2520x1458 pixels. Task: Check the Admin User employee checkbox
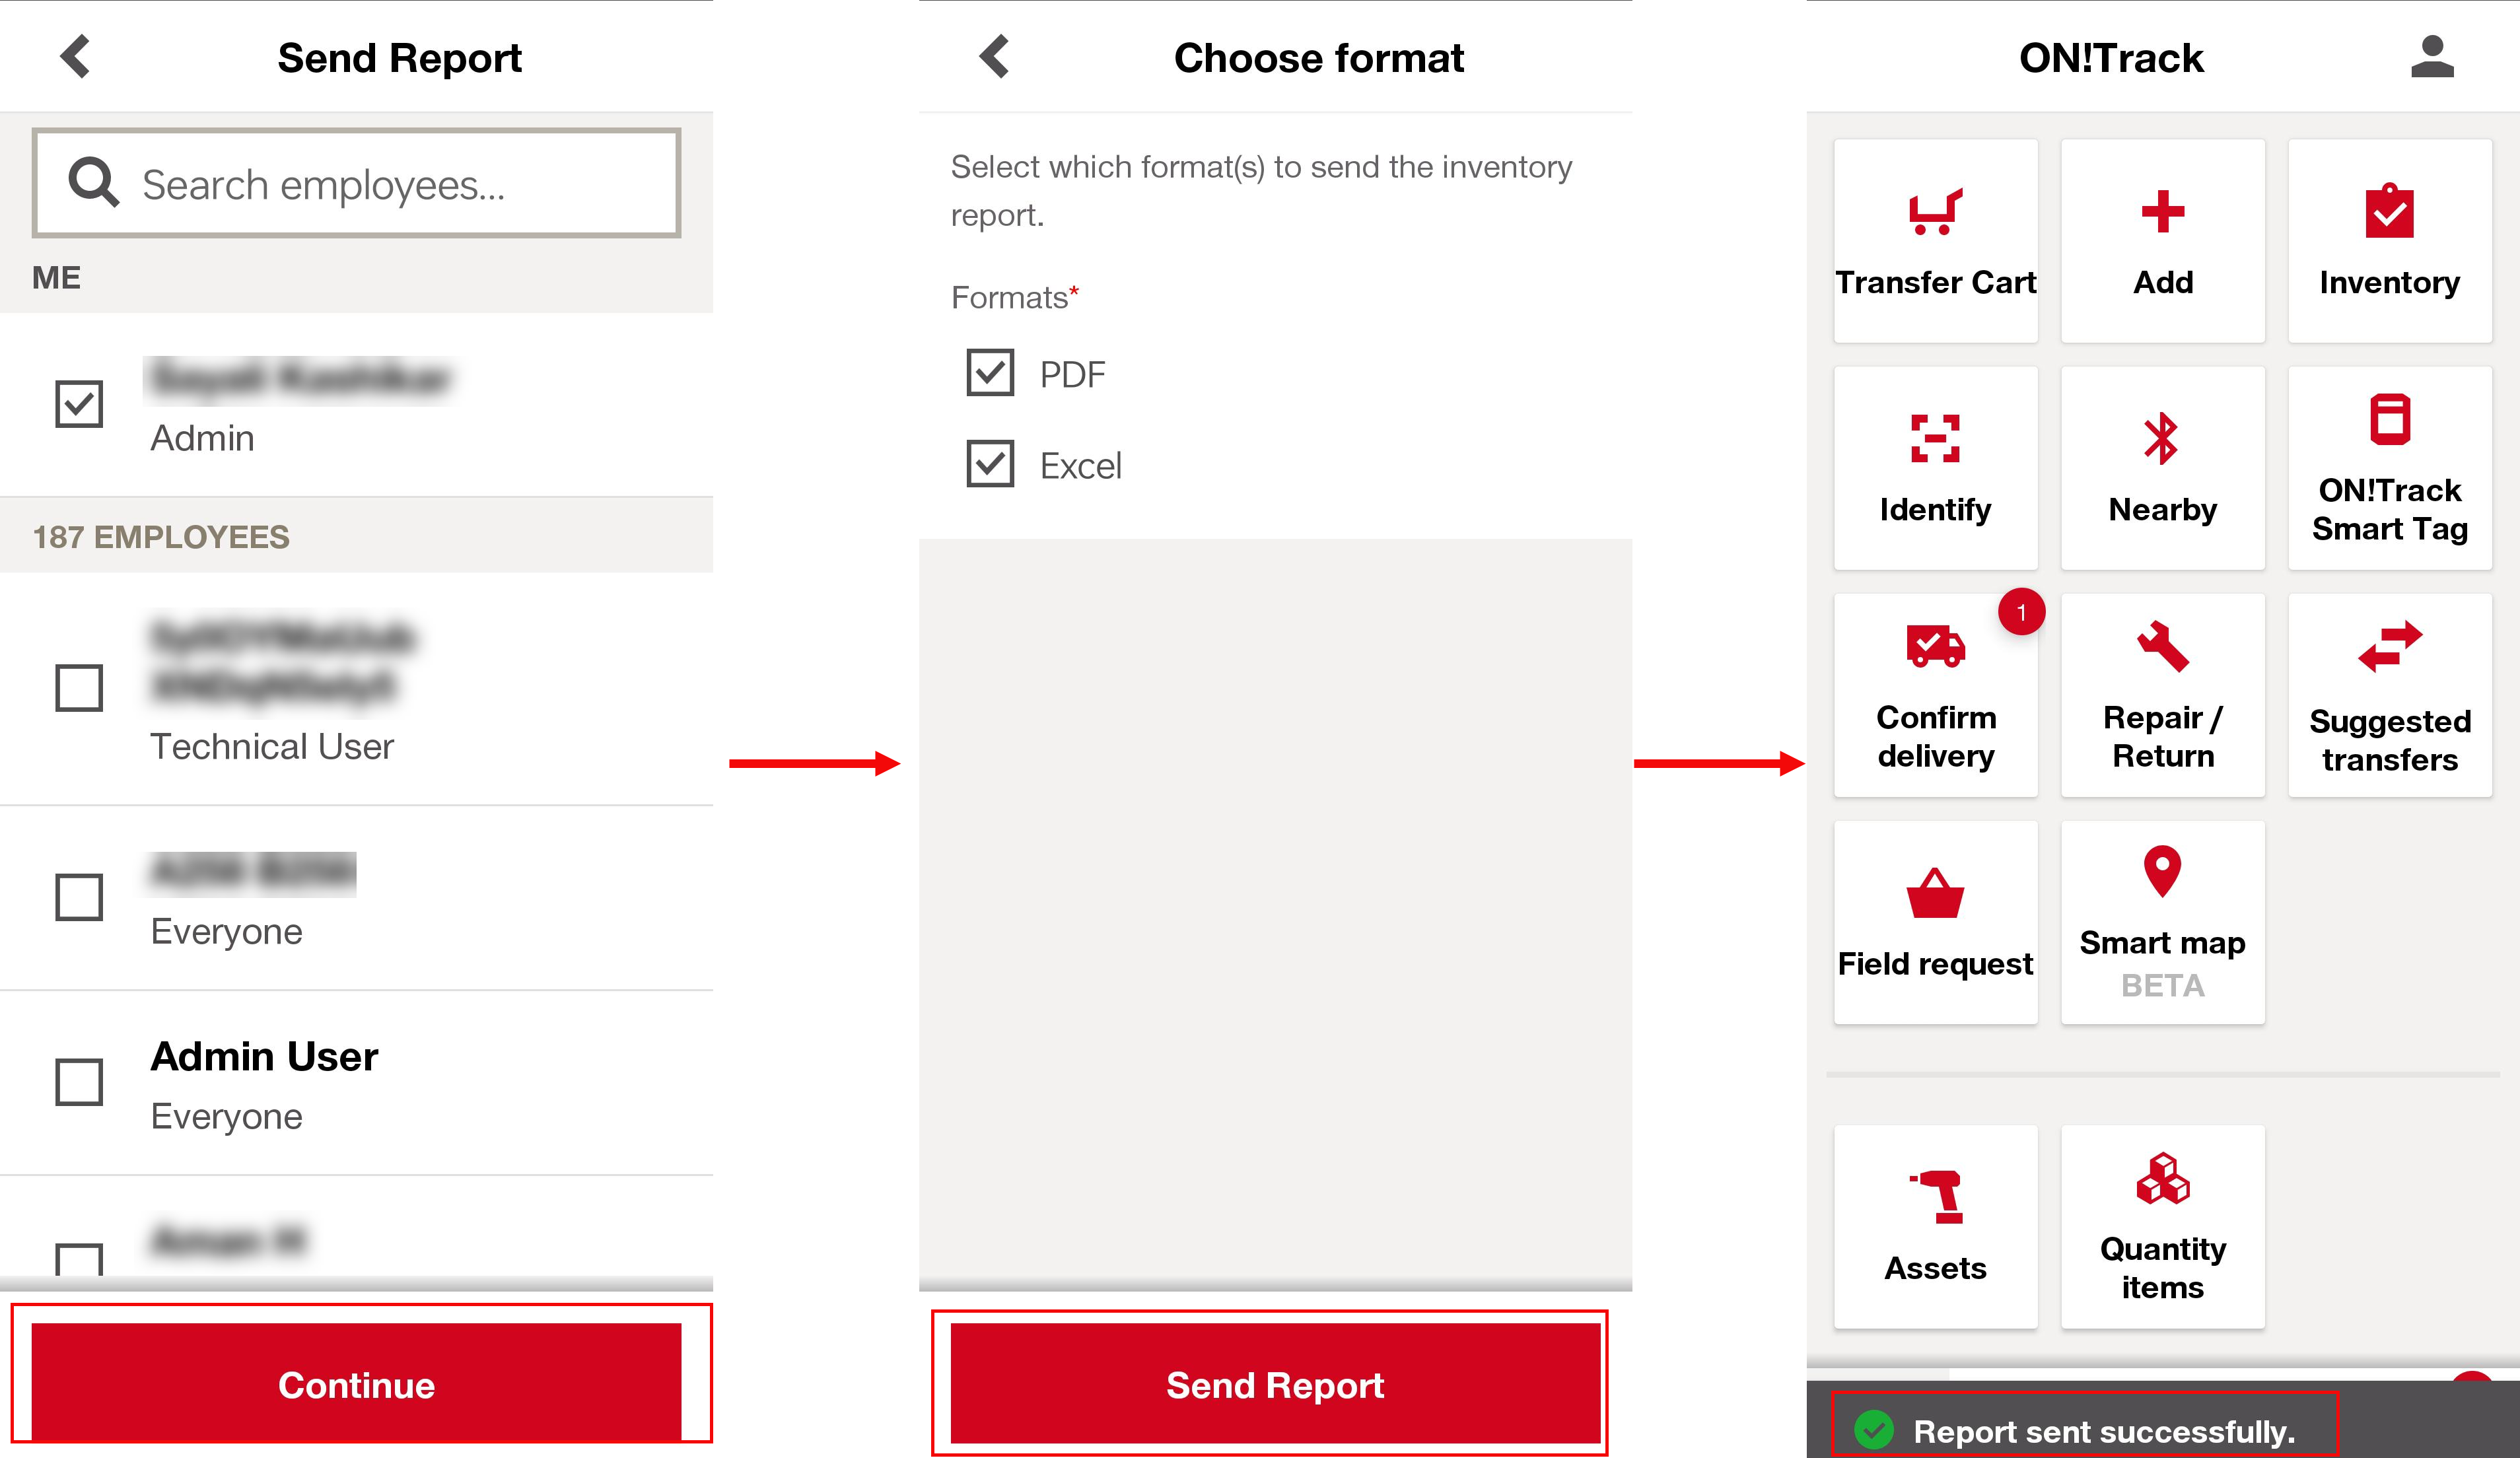tap(79, 1082)
